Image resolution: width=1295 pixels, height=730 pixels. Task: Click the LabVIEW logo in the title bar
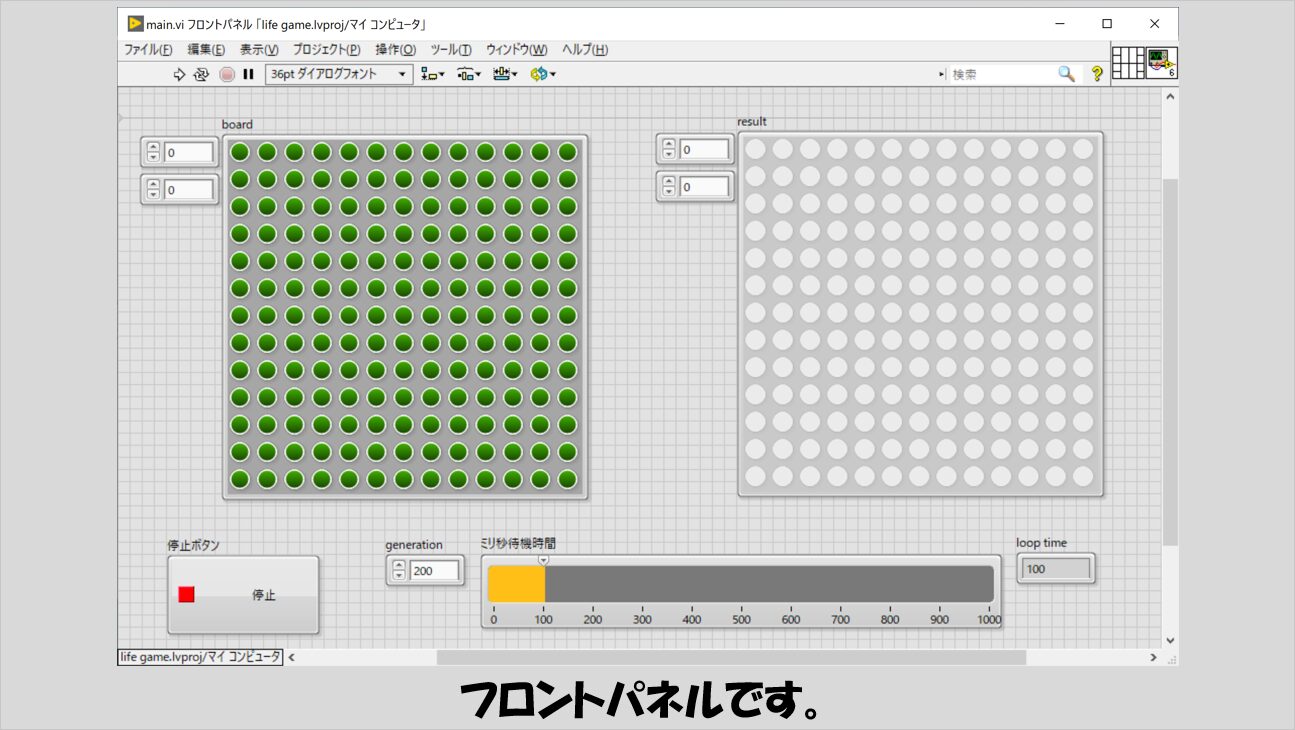coord(135,23)
